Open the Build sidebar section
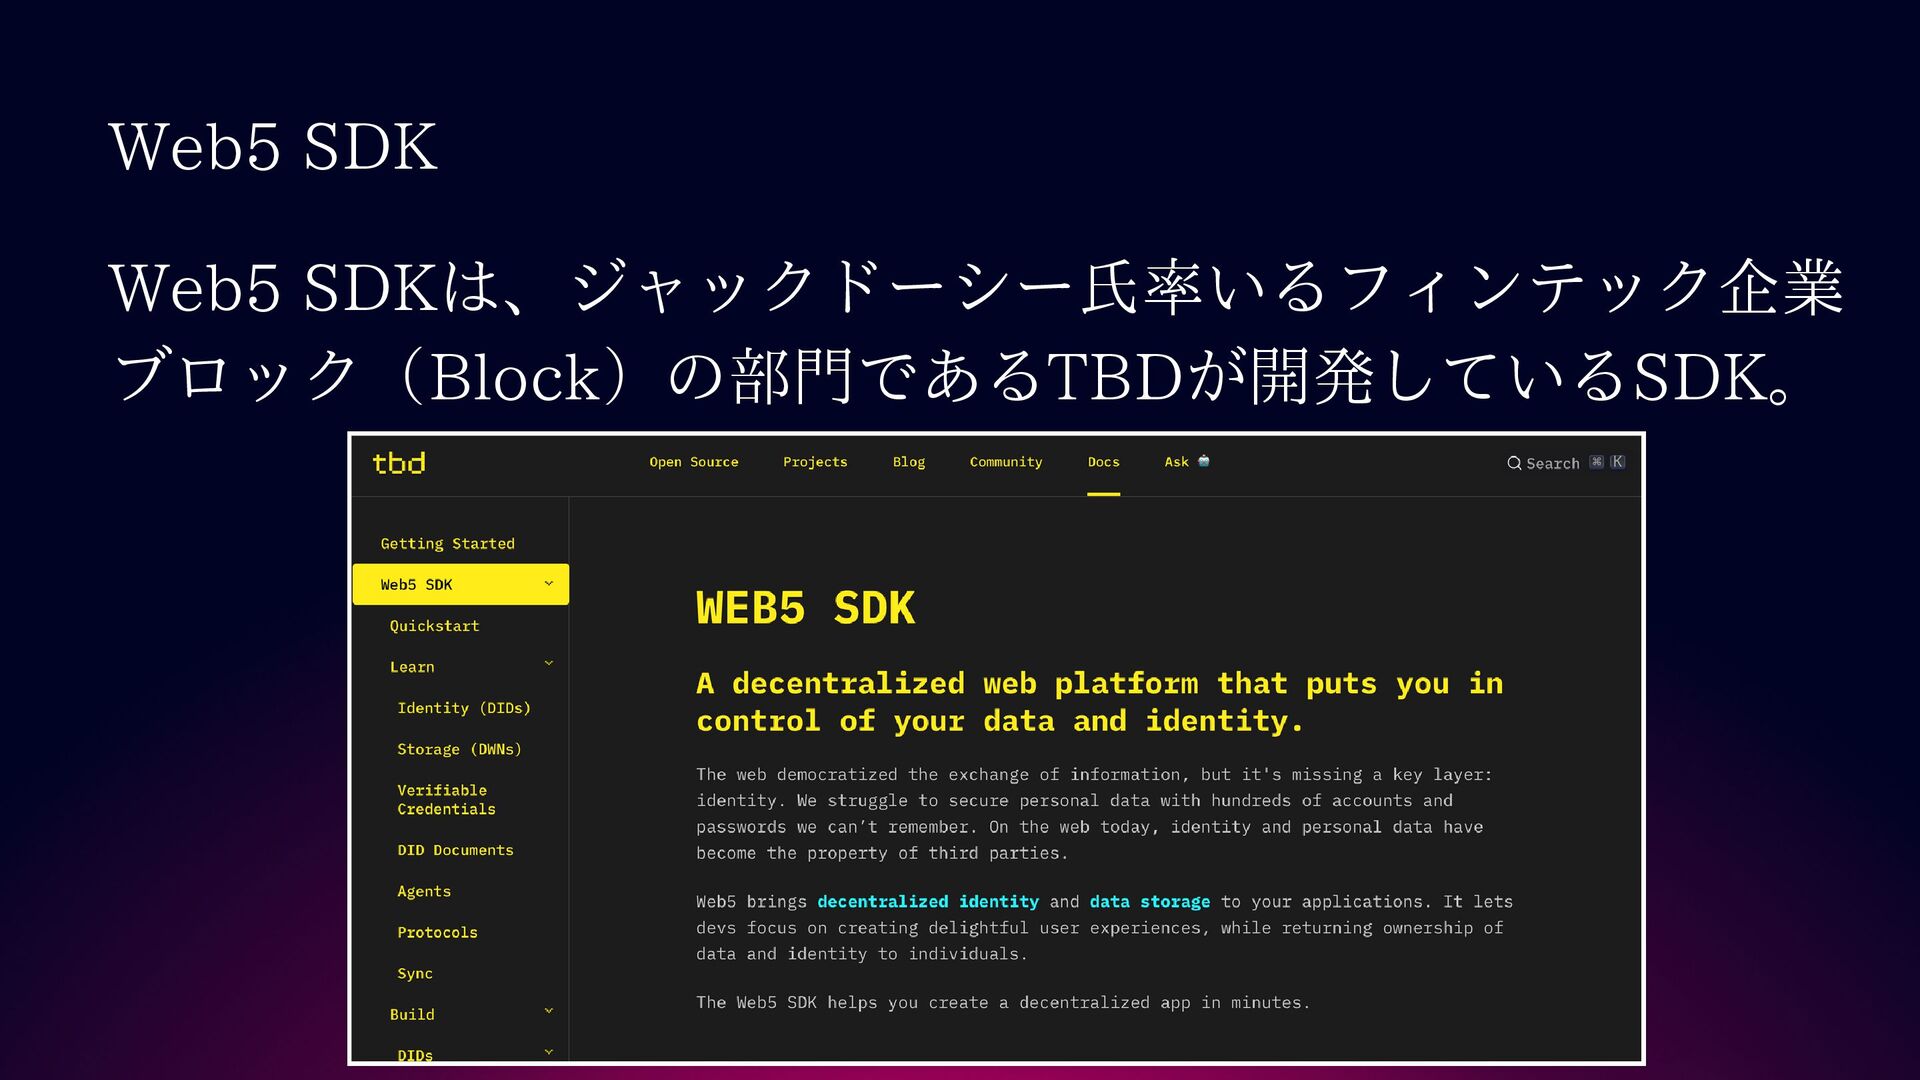1920x1080 pixels. [x=412, y=1015]
